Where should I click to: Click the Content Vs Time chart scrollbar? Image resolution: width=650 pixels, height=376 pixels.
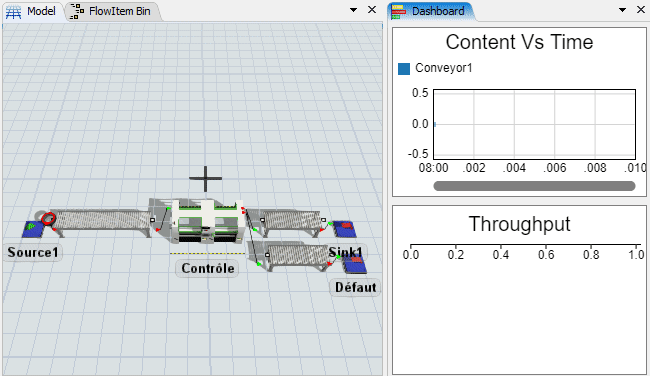click(534, 186)
